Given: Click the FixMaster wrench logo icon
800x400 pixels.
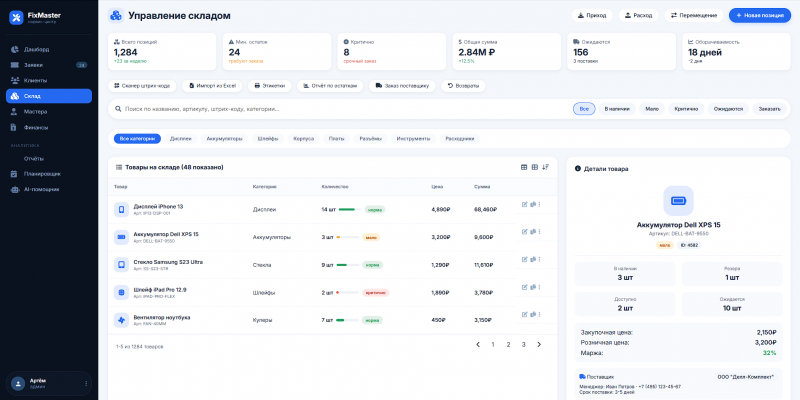Looking at the screenshot, I should [x=16, y=18].
